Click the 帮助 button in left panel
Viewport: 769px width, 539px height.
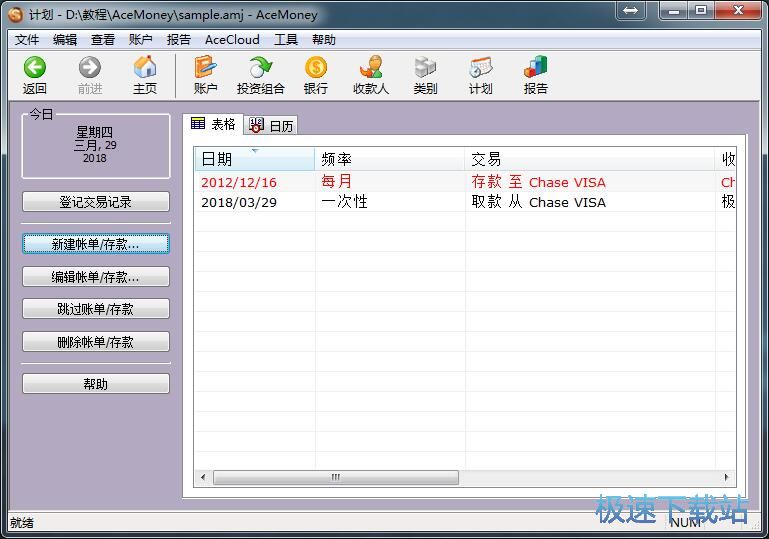coord(96,384)
